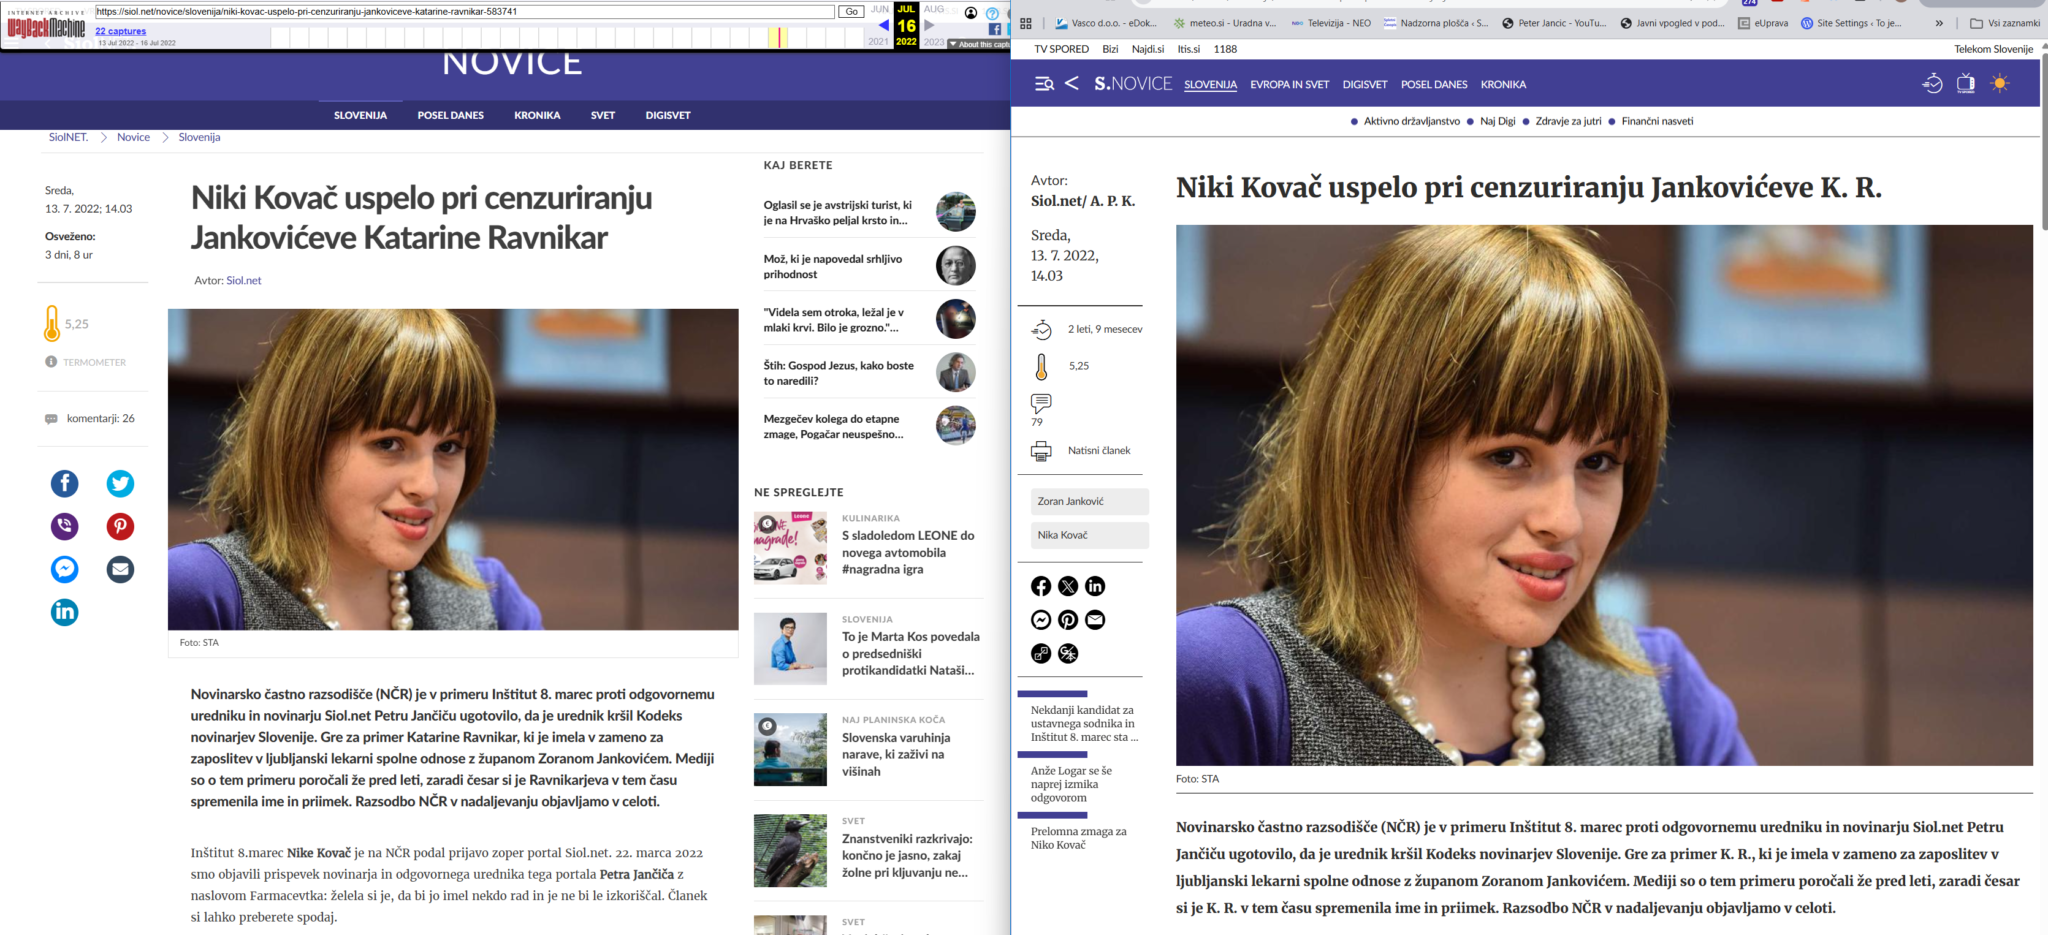
Task: Click the X (Twitter) share icon
Action: 1068,586
